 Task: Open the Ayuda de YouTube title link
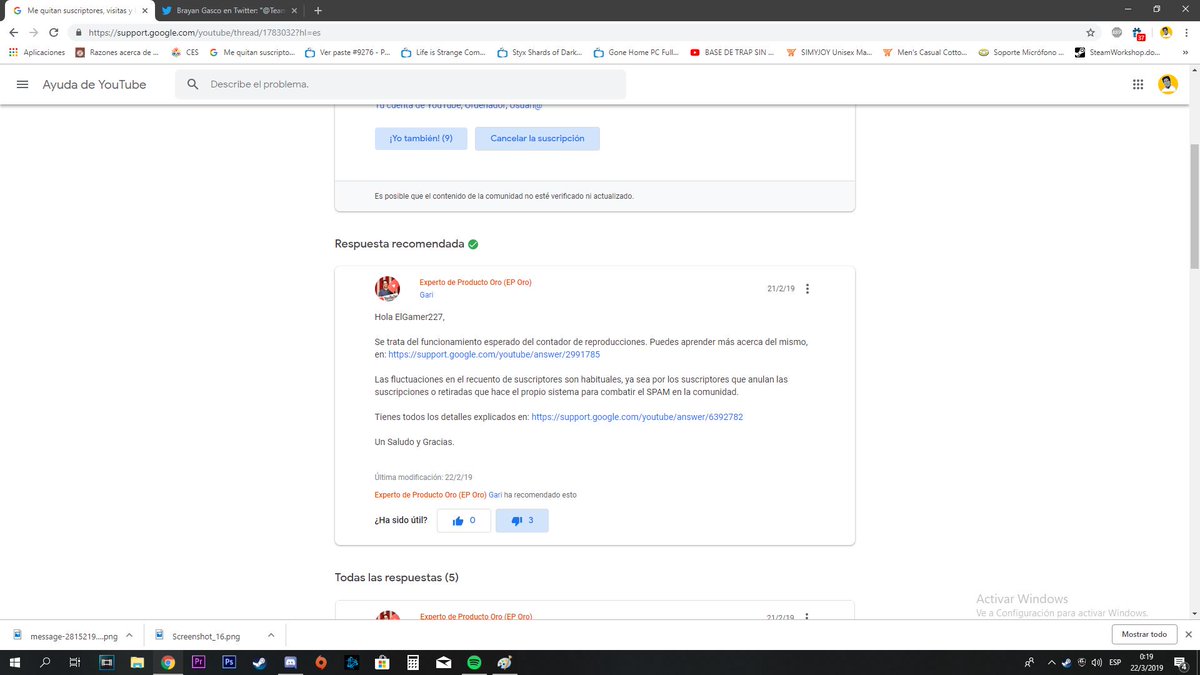[x=94, y=85]
